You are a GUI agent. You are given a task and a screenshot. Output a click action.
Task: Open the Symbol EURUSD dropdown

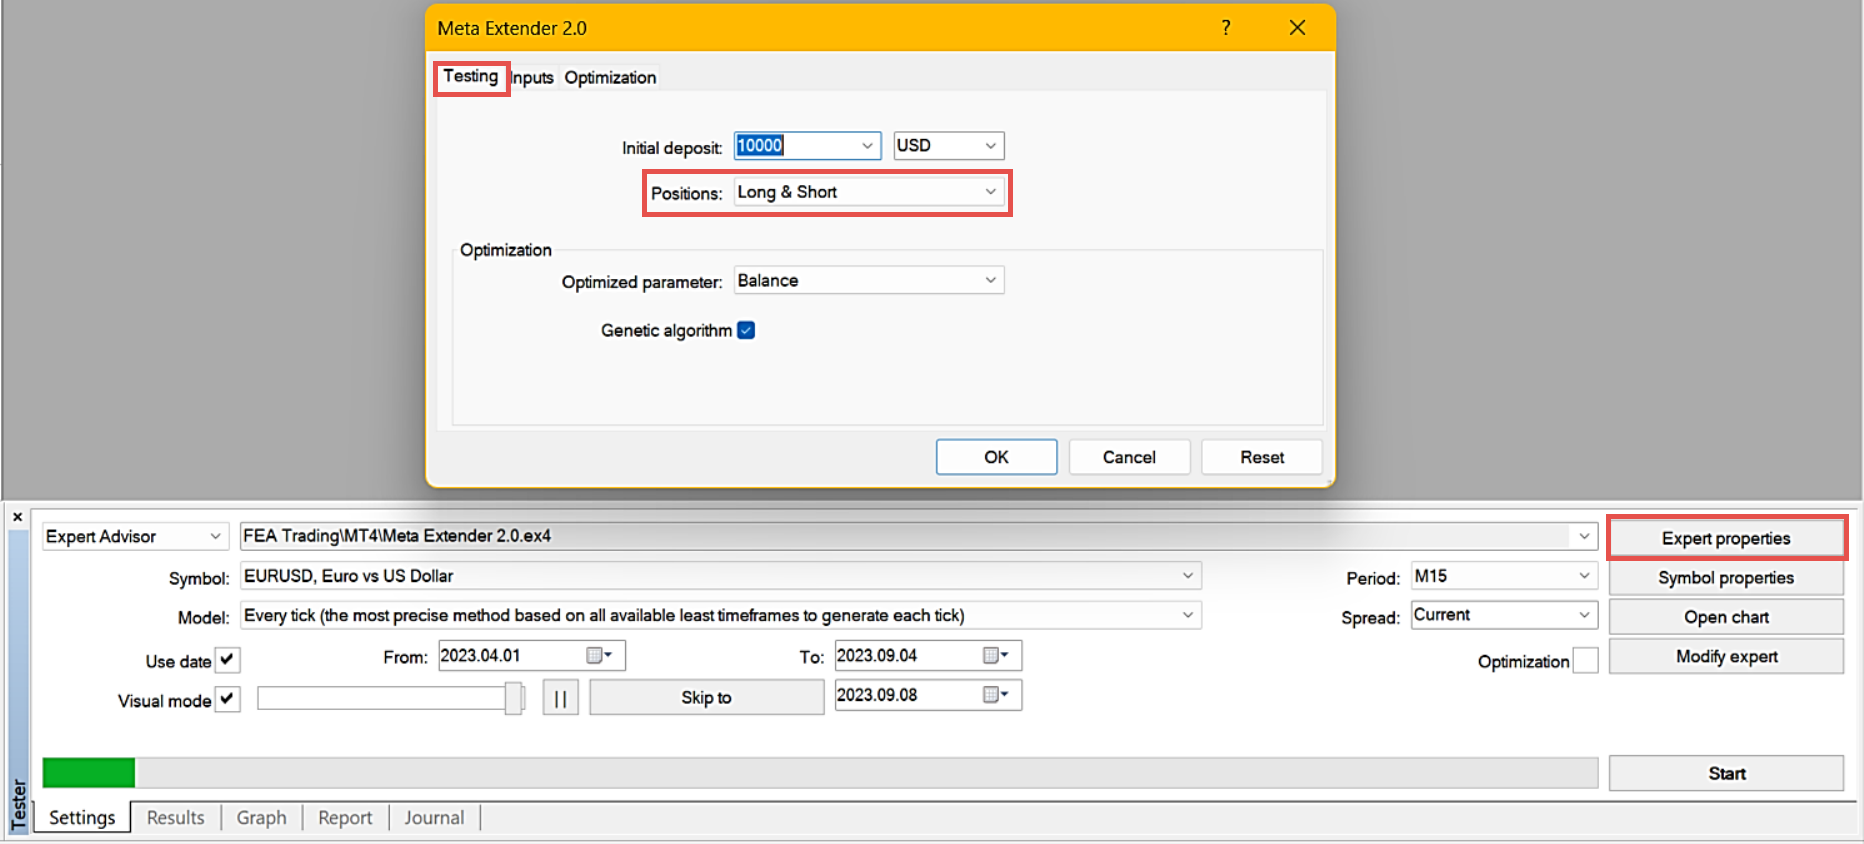pos(1188,576)
